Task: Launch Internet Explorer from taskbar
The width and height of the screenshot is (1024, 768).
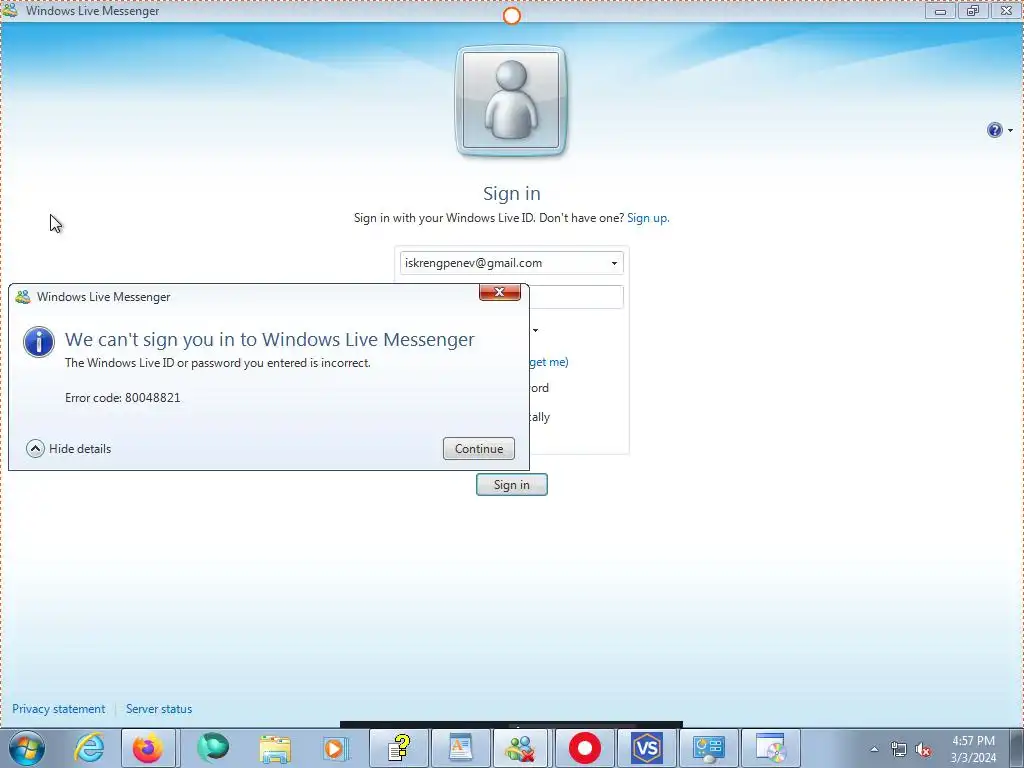Action: [88, 748]
